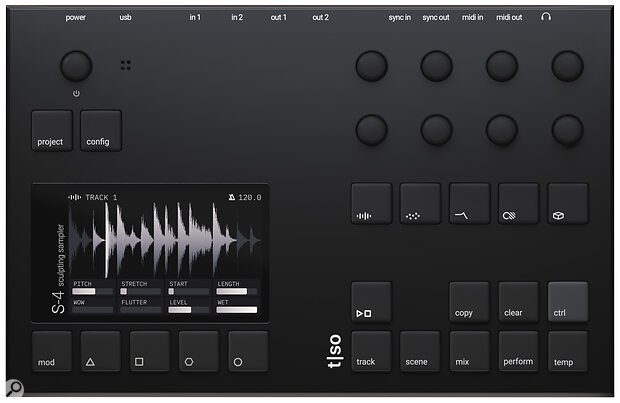Click the project button

[x=52, y=131]
